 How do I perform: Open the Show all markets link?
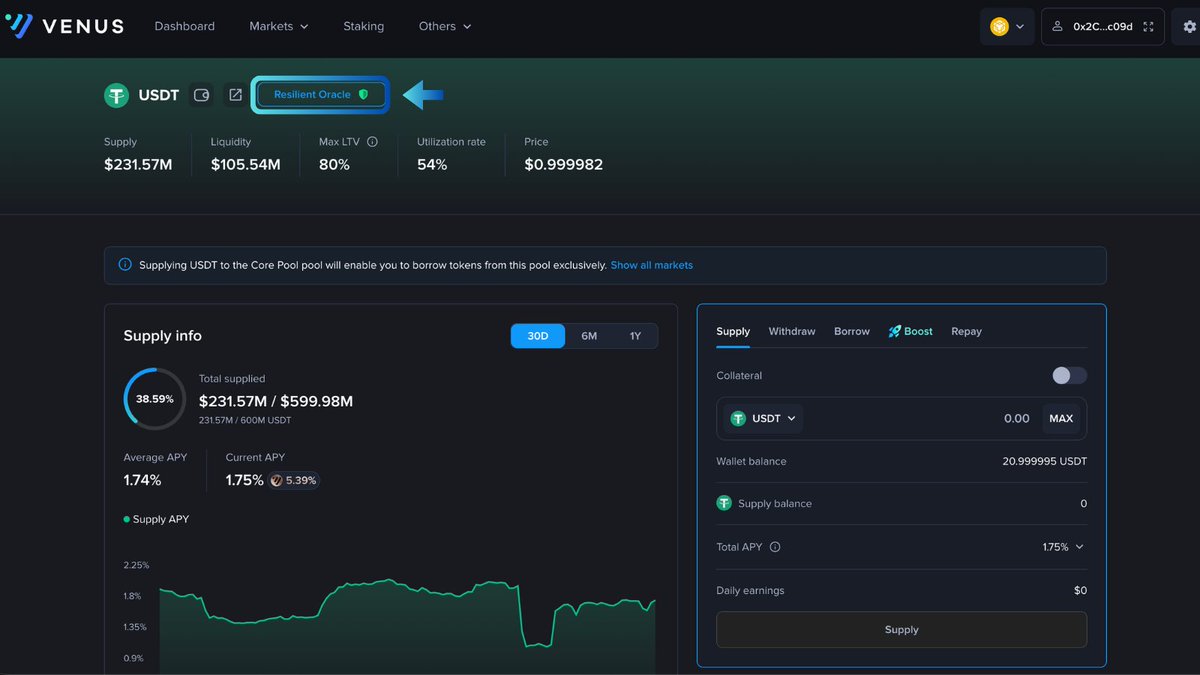point(651,265)
